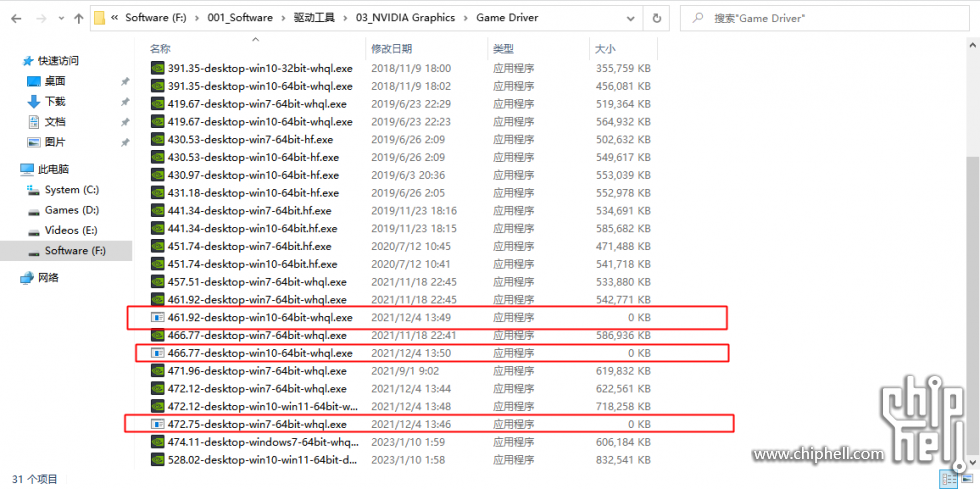
Task: Open 快速访问 in the sidebar
Action: (58, 61)
